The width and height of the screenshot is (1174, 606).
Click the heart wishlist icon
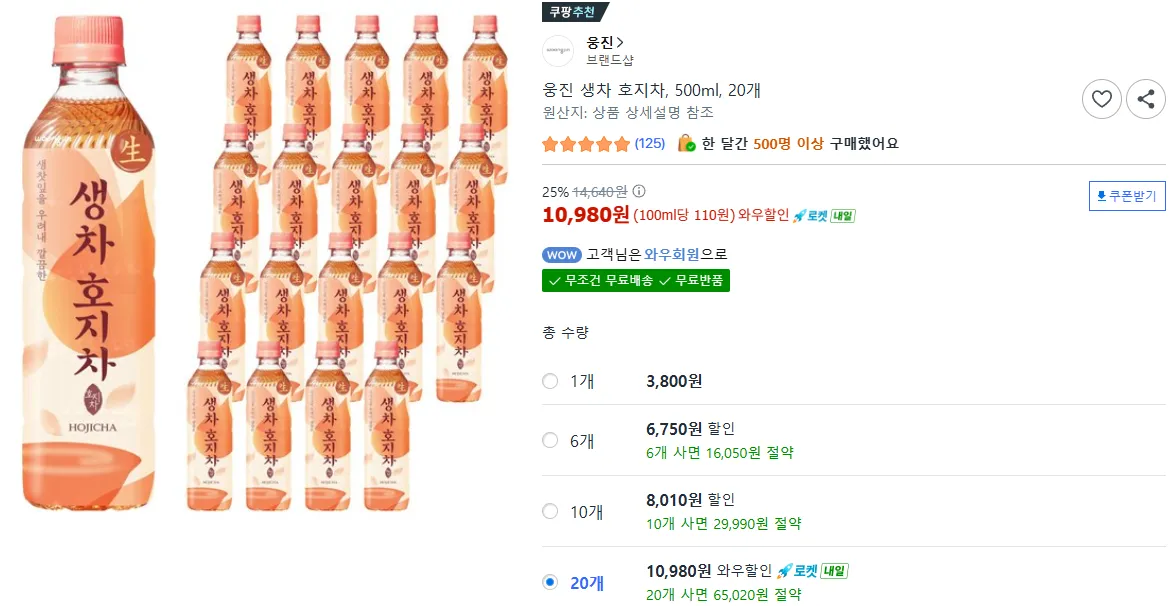pyautogui.click(x=1101, y=99)
